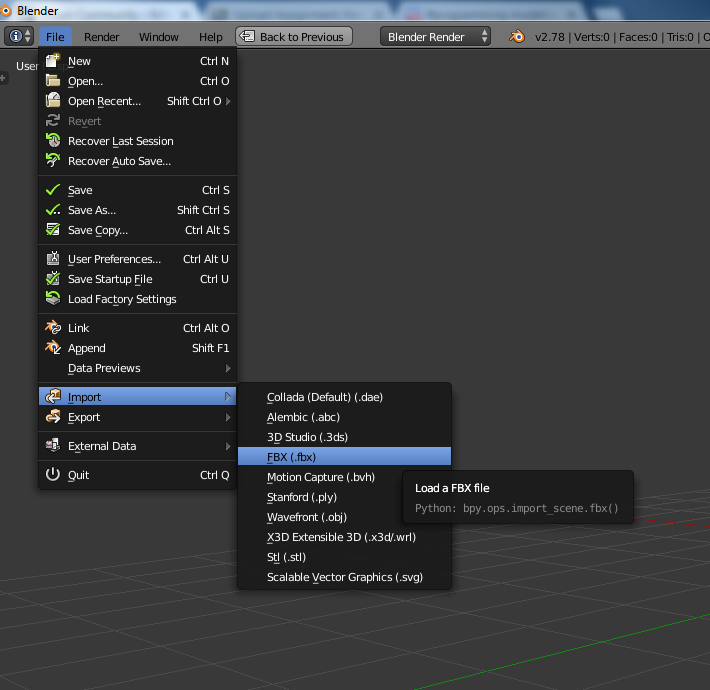Open the File menu

point(55,37)
